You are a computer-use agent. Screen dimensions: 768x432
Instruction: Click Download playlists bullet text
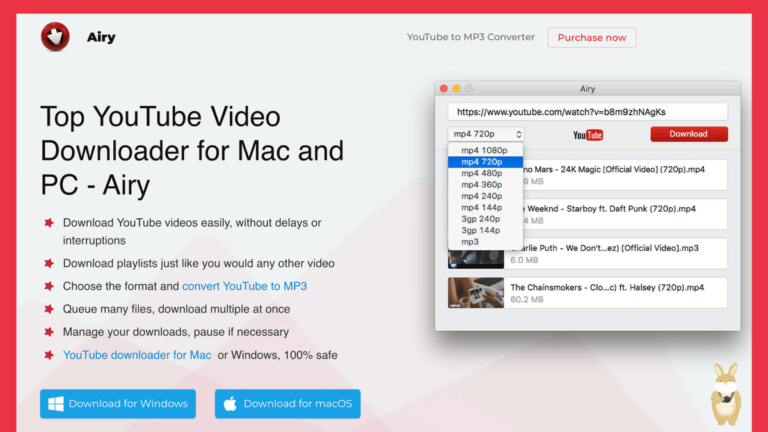(198, 264)
